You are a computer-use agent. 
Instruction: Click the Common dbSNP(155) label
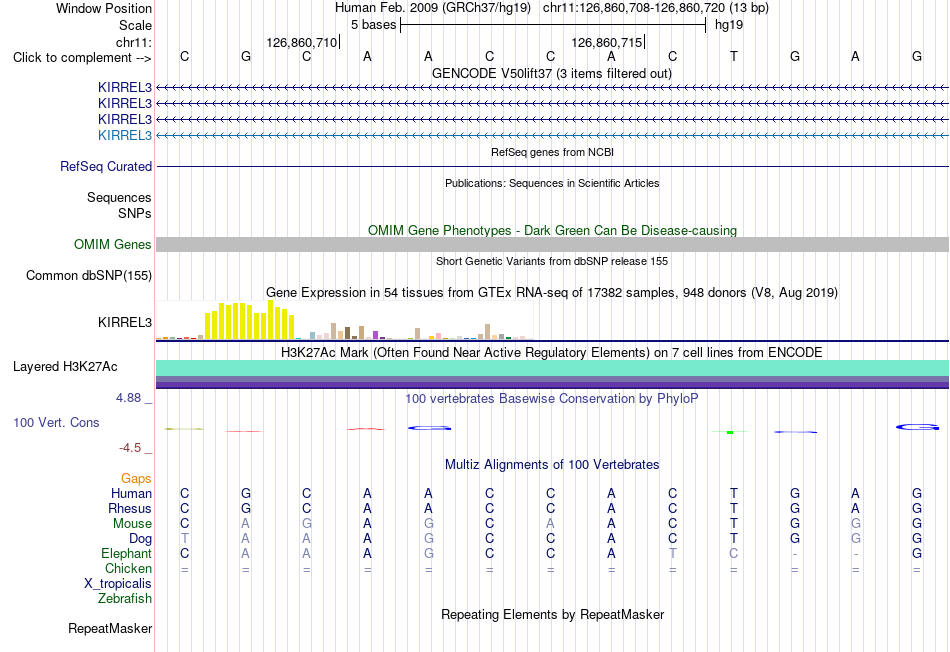[x=89, y=276]
